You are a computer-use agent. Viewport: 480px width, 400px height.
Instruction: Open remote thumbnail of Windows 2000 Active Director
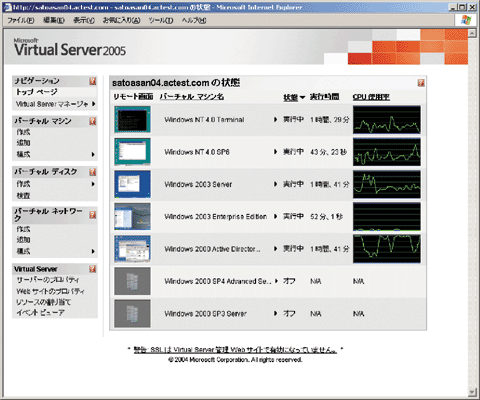point(132,249)
